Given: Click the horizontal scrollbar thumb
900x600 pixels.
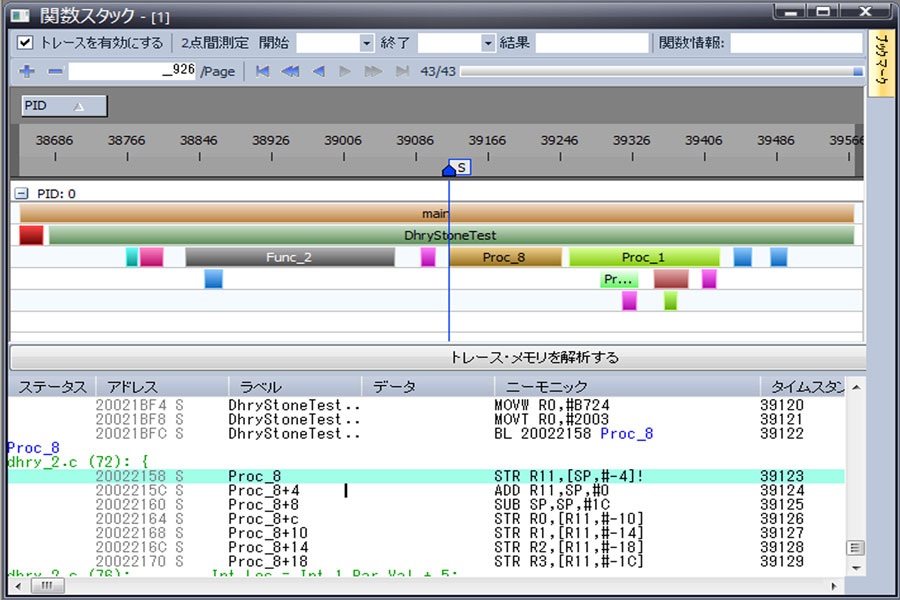Looking at the screenshot, I should pyautogui.click(x=48, y=586).
